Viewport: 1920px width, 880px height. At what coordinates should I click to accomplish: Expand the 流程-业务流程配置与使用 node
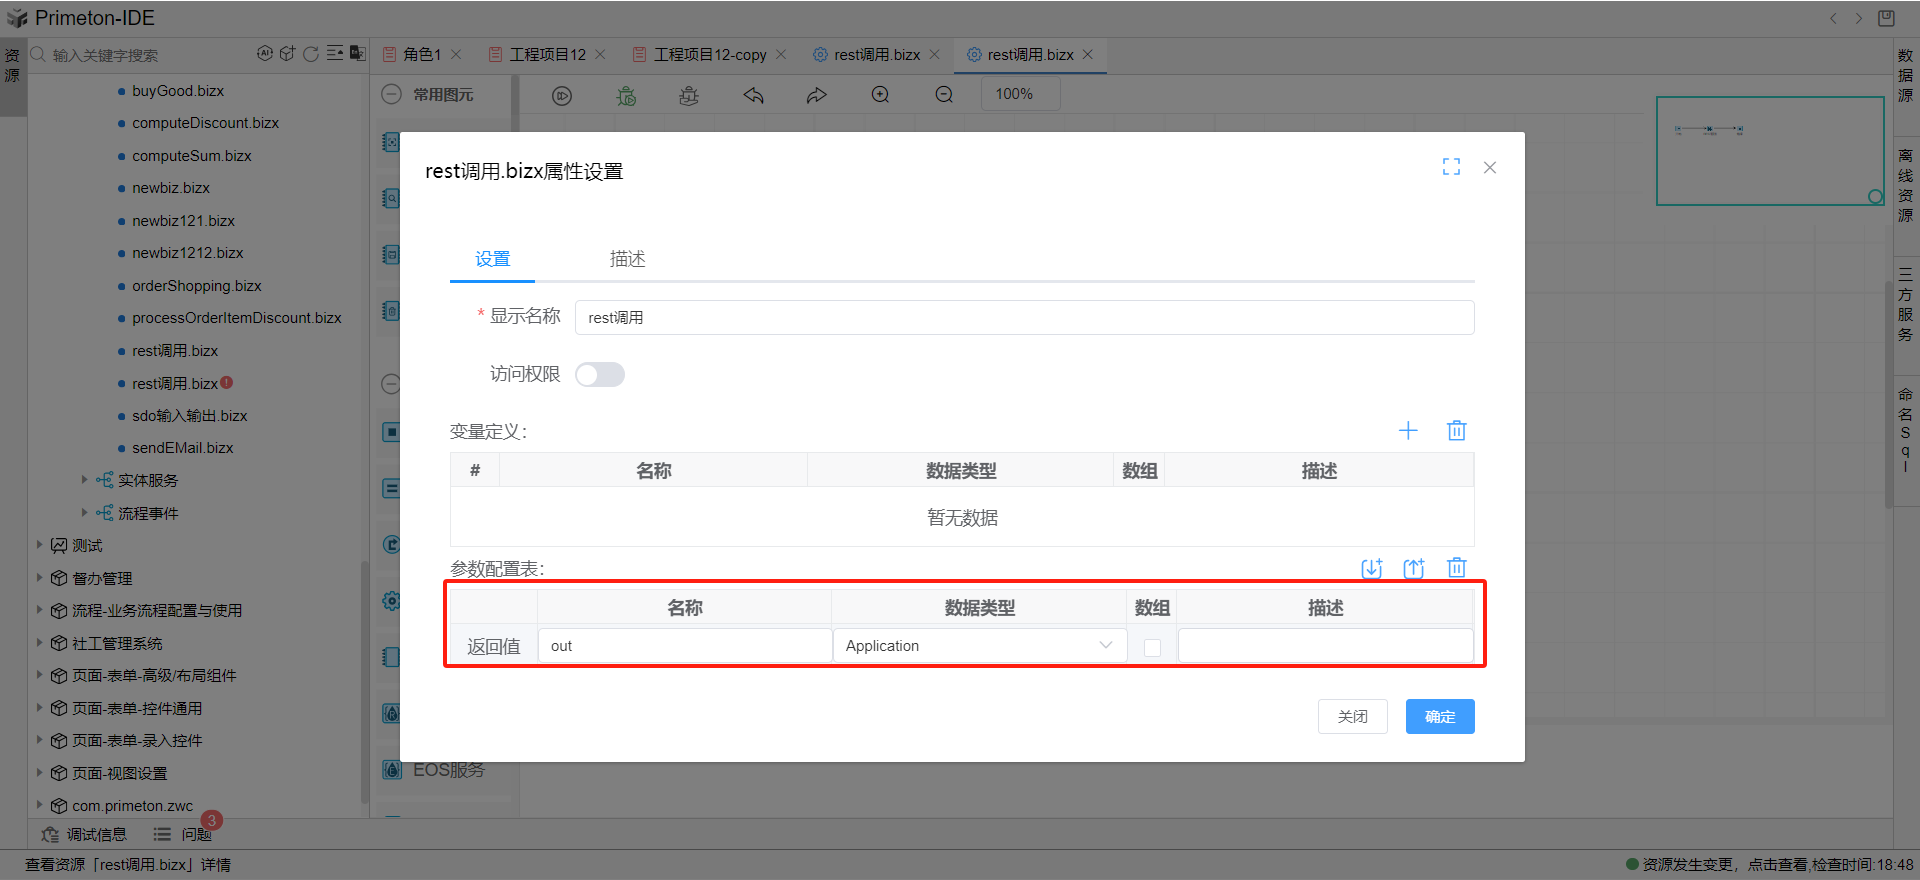coord(39,610)
